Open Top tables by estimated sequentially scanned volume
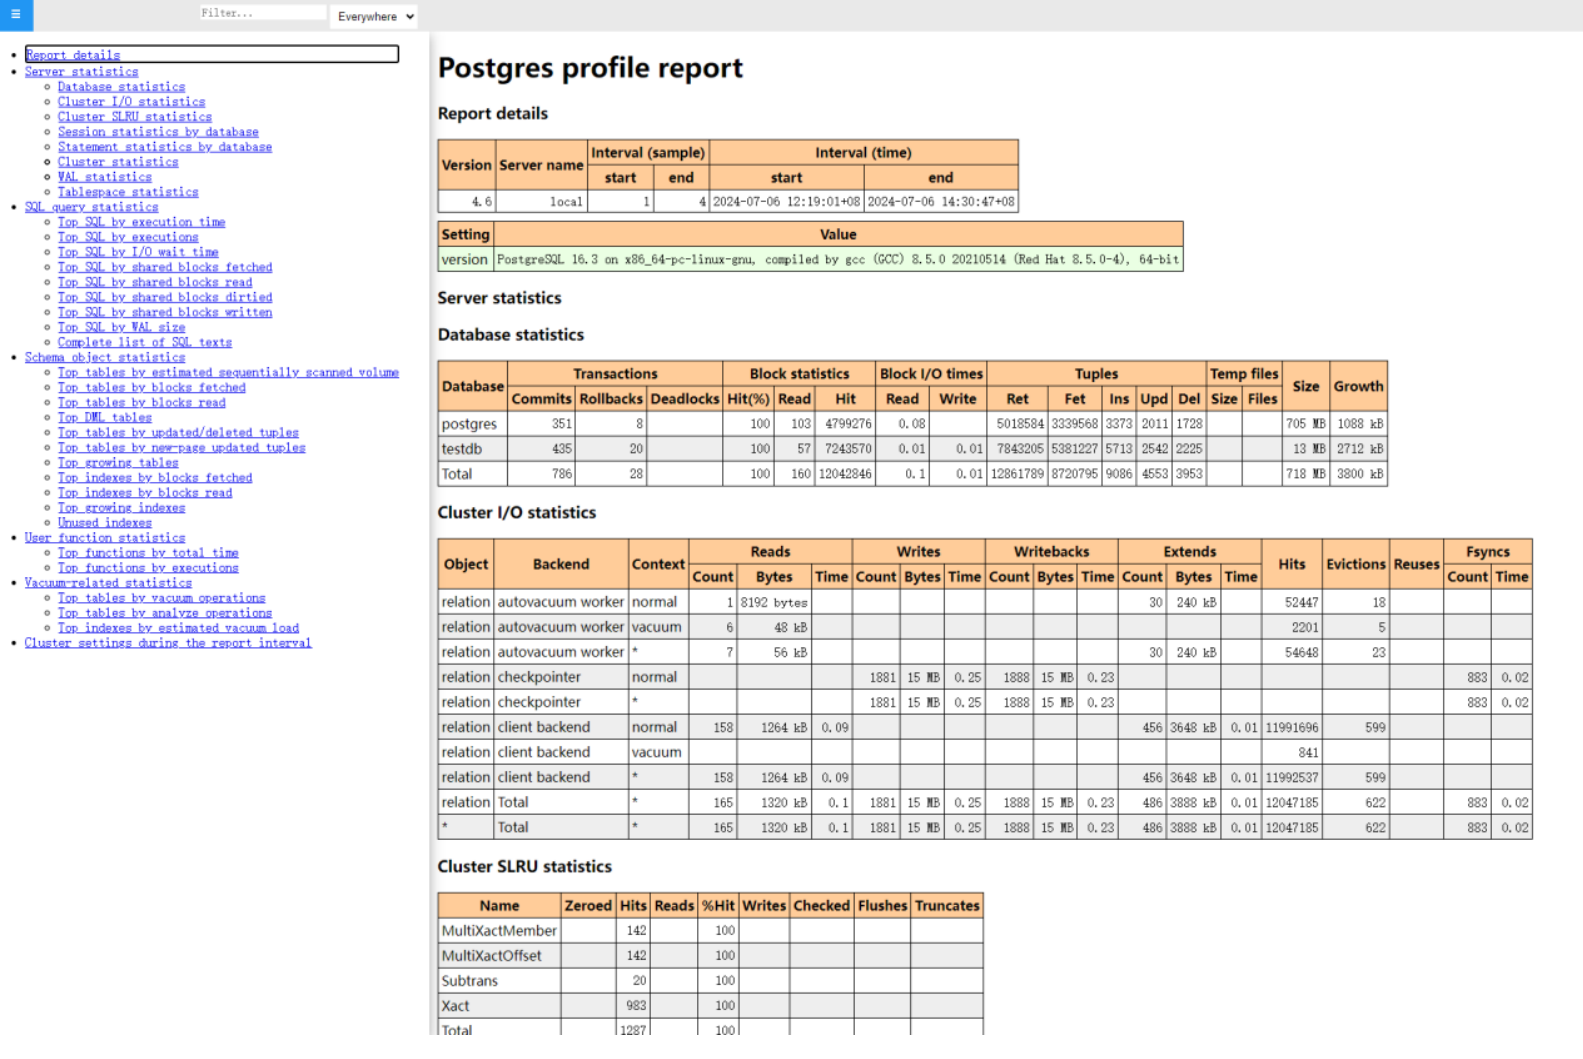This screenshot has height=1059, width=1583. 228,372
